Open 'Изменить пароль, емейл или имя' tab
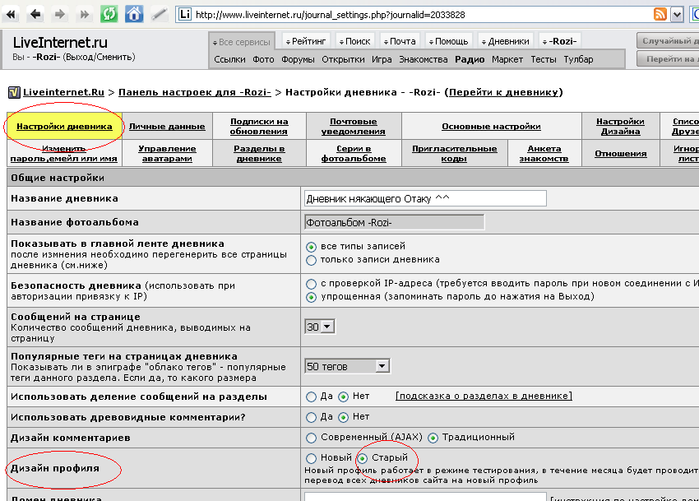This screenshot has width=699, height=501. (64, 153)
